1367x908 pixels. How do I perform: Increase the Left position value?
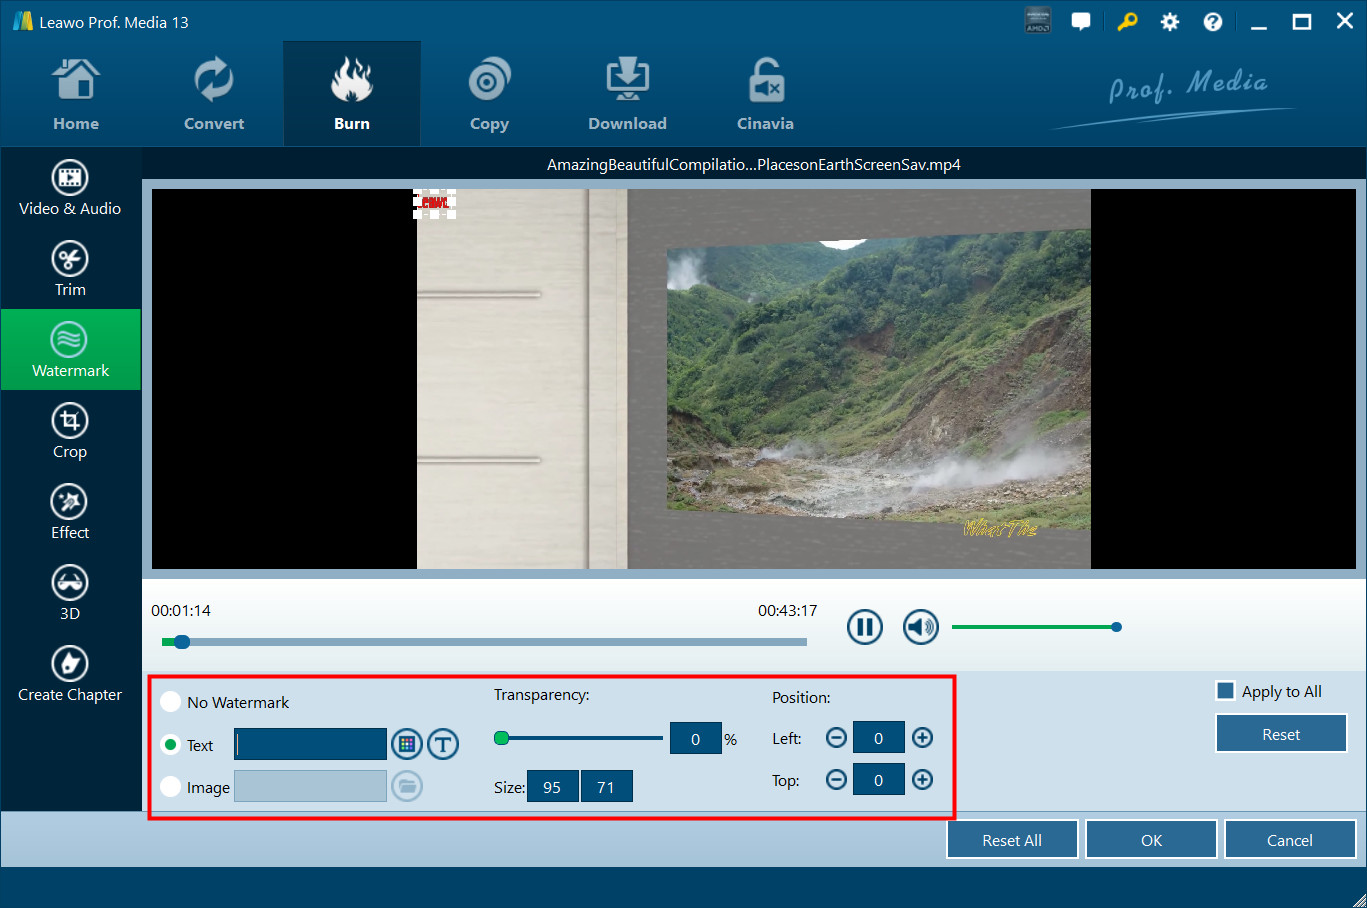click(922, 738)
